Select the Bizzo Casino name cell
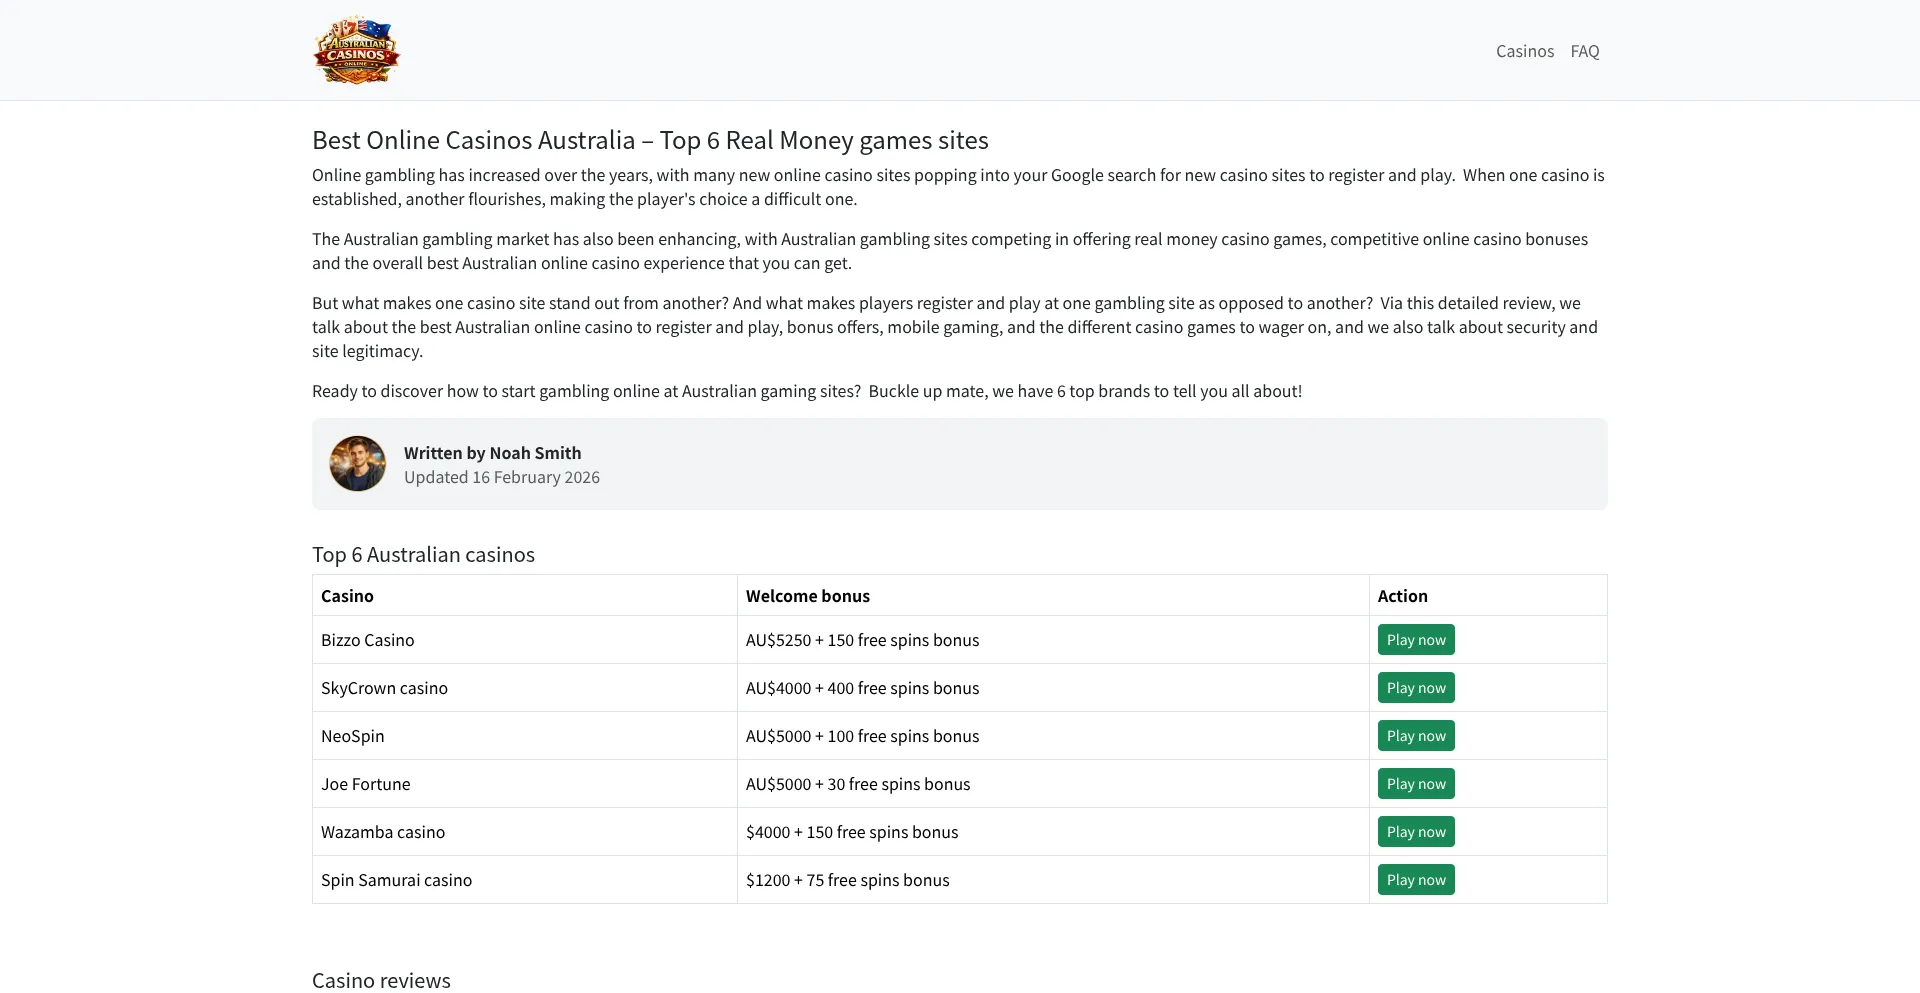Screen dimensions: 1920x993 [525, 640]
